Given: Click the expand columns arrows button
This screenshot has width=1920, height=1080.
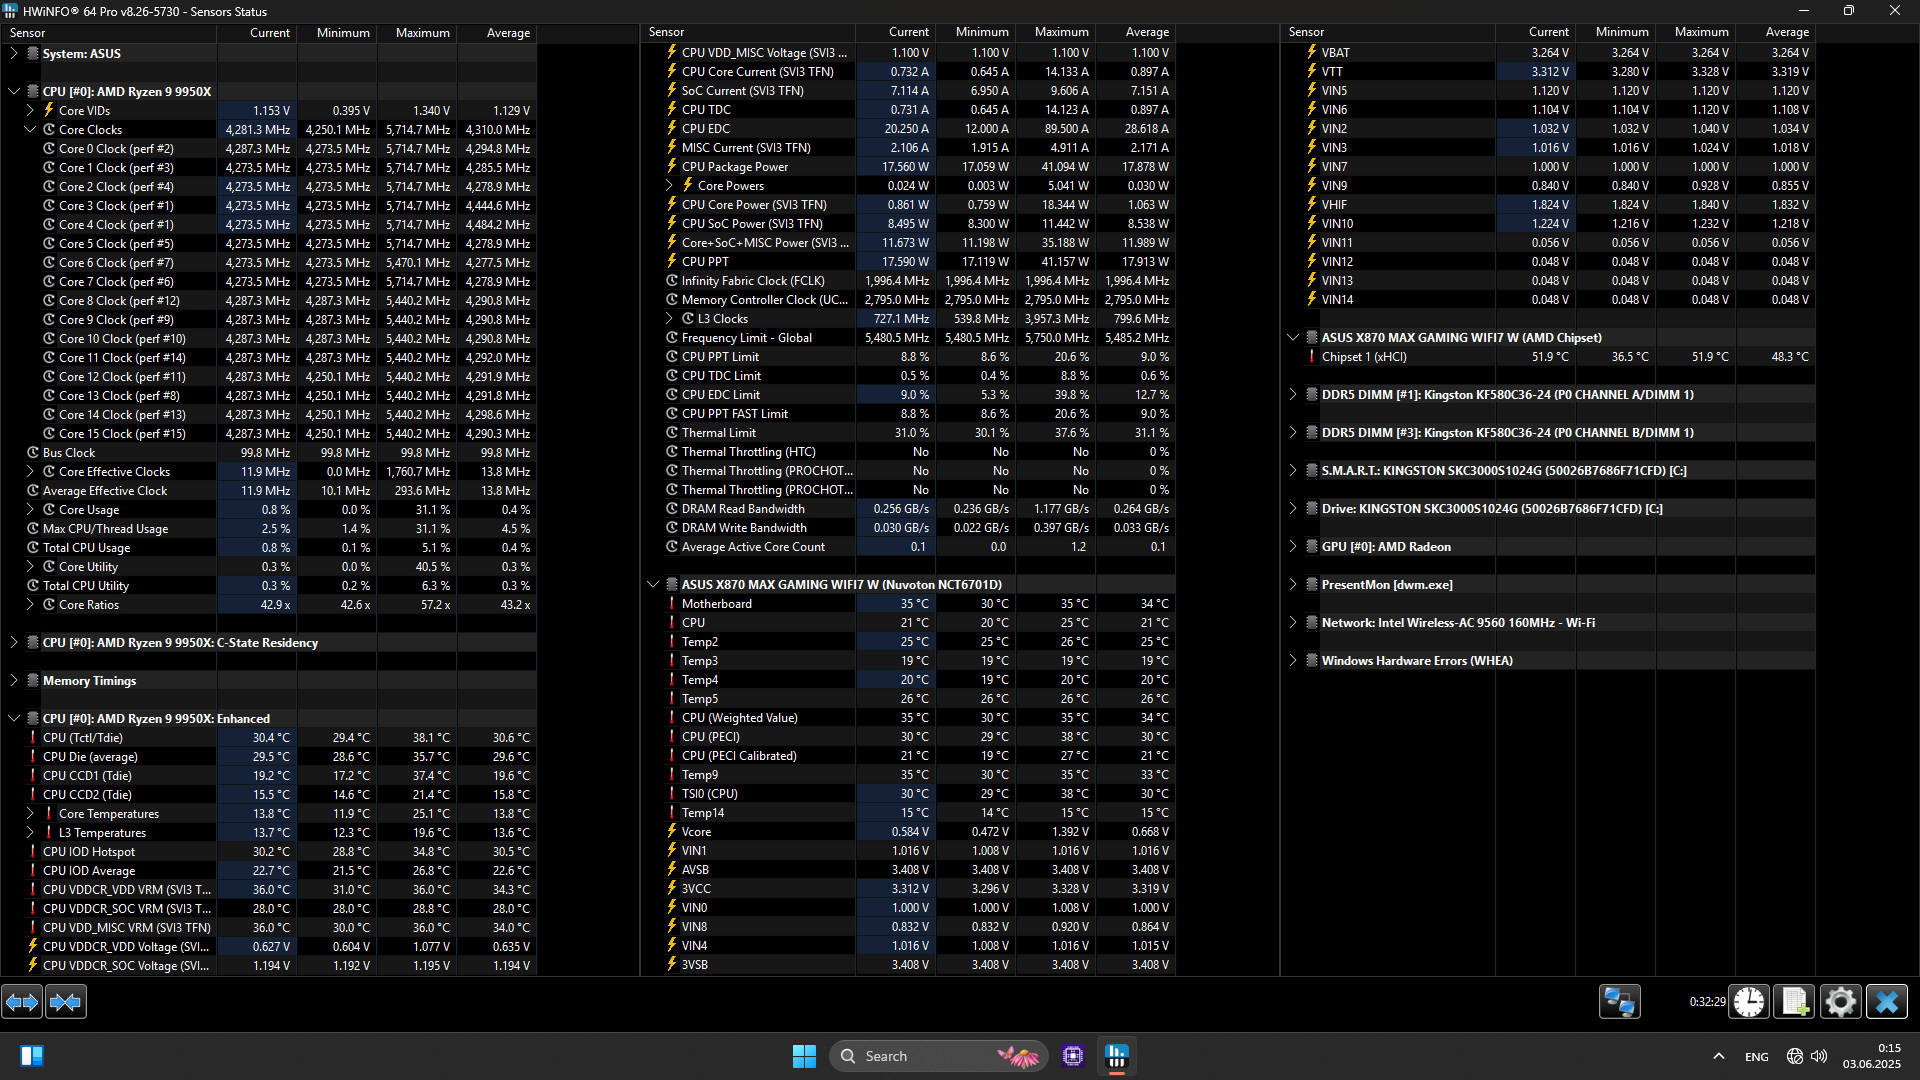Looking at the screenshot, I should tap(22, 1001).
